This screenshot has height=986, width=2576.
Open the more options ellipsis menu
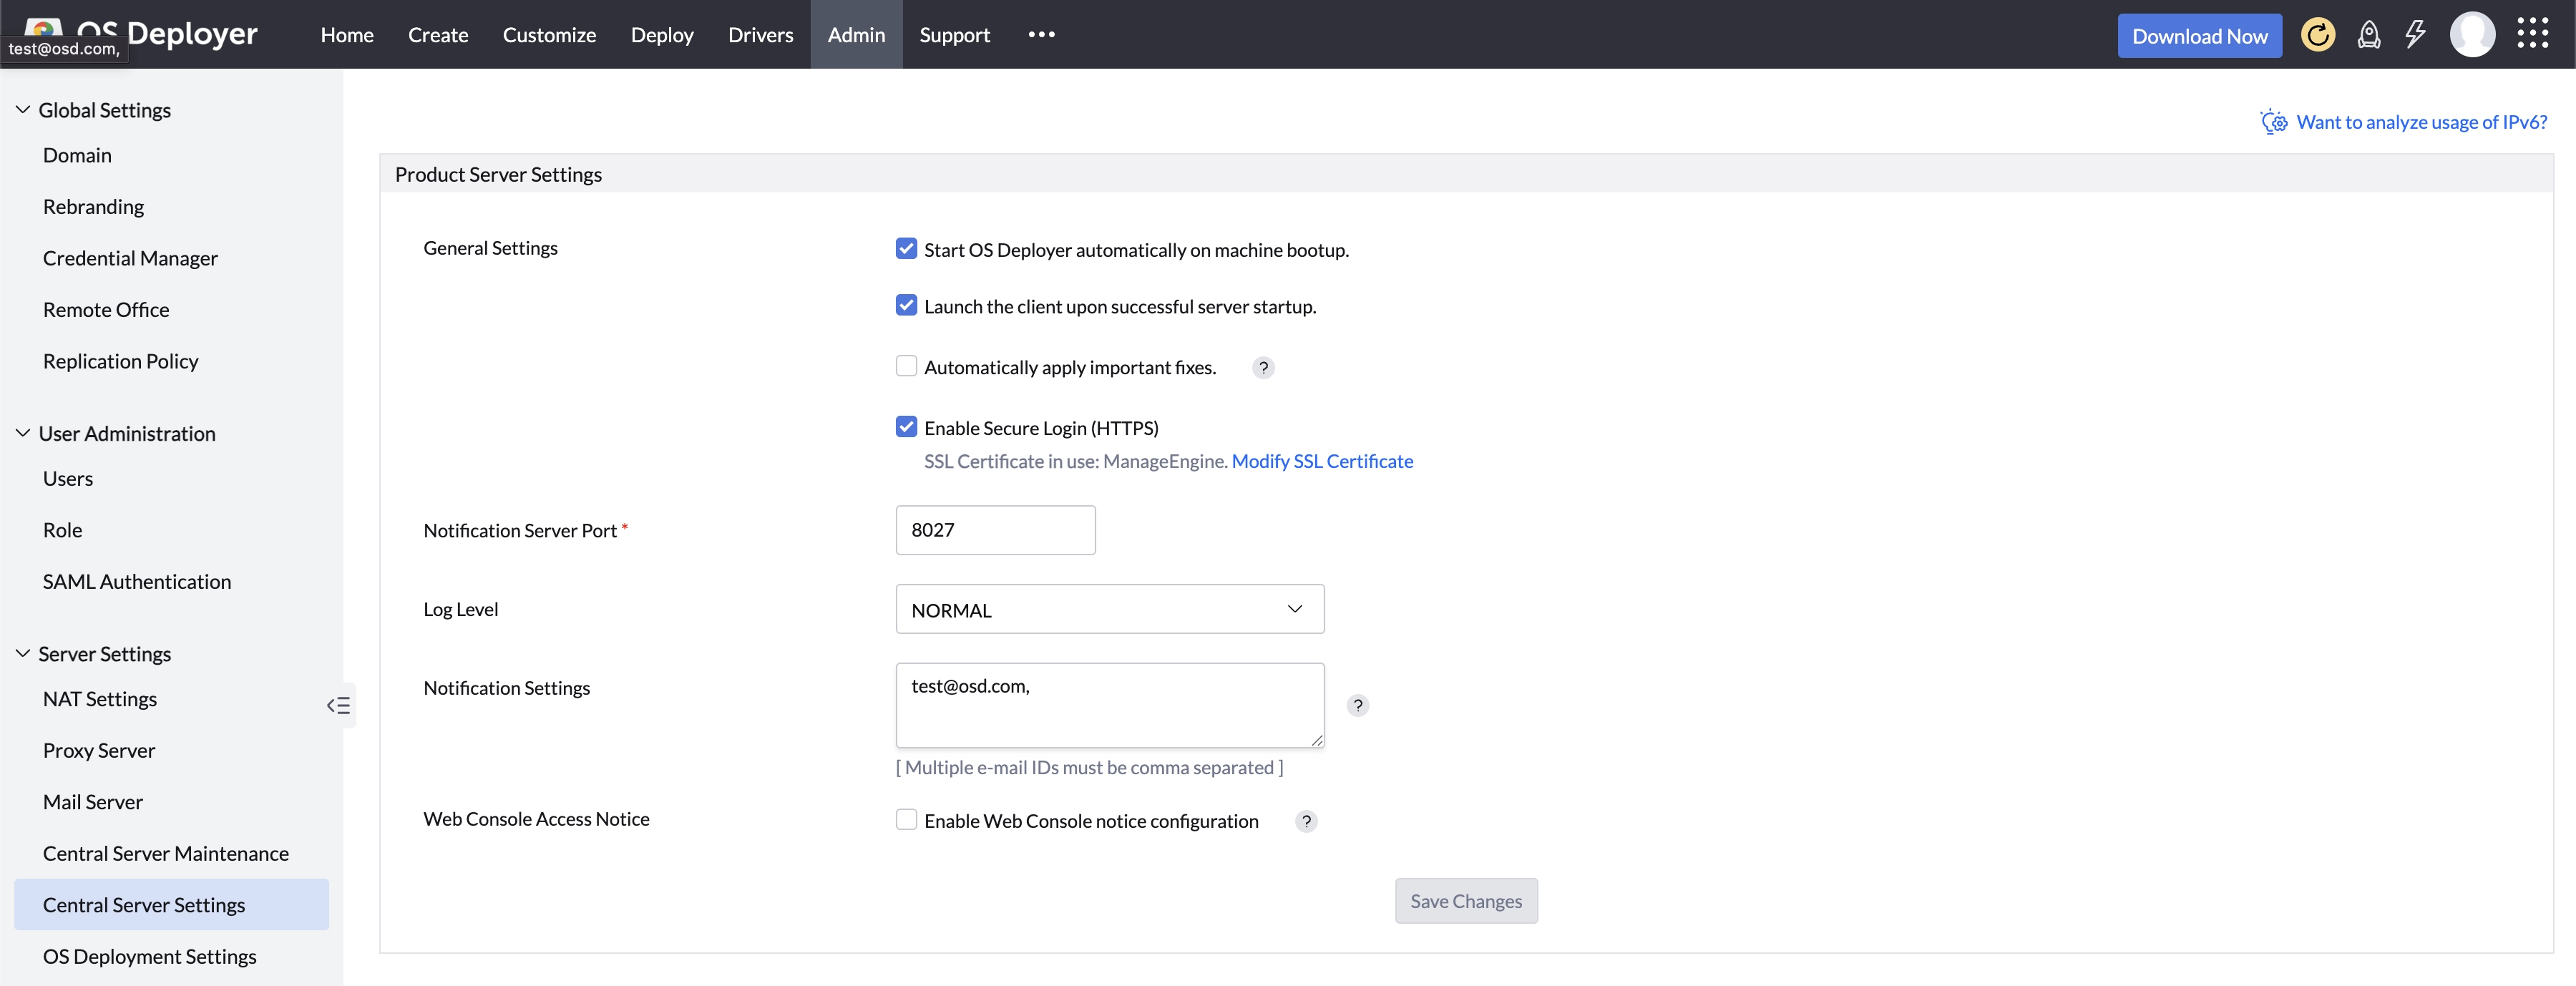[1042, 34]
